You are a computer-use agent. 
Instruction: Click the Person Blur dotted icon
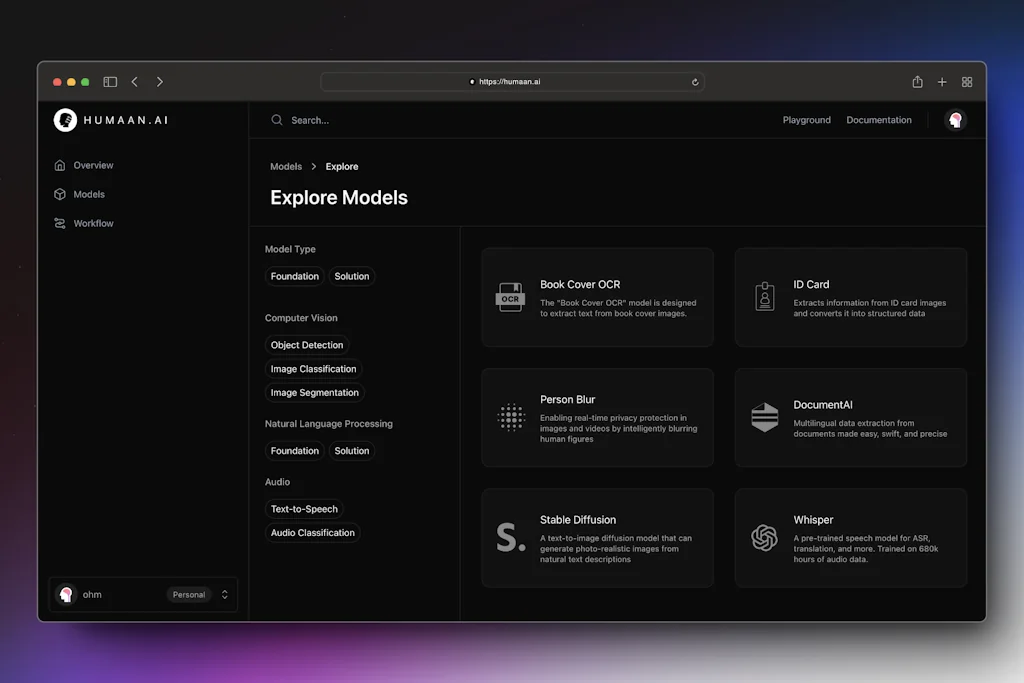point(510,418)
